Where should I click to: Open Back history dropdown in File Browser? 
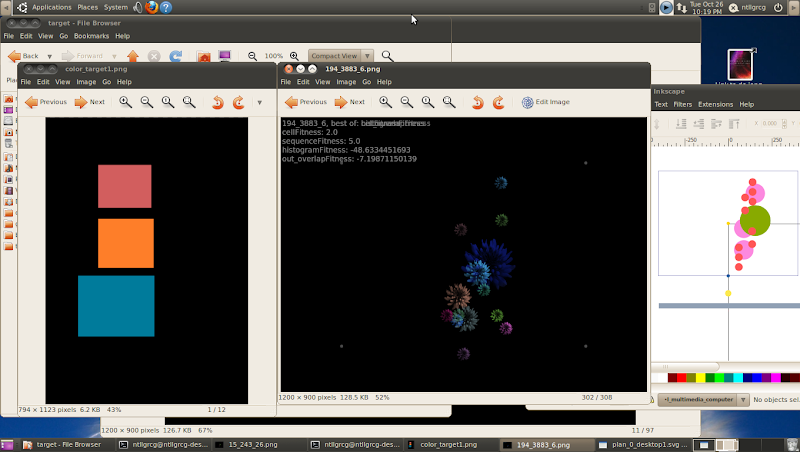click(x=49, y=56)
